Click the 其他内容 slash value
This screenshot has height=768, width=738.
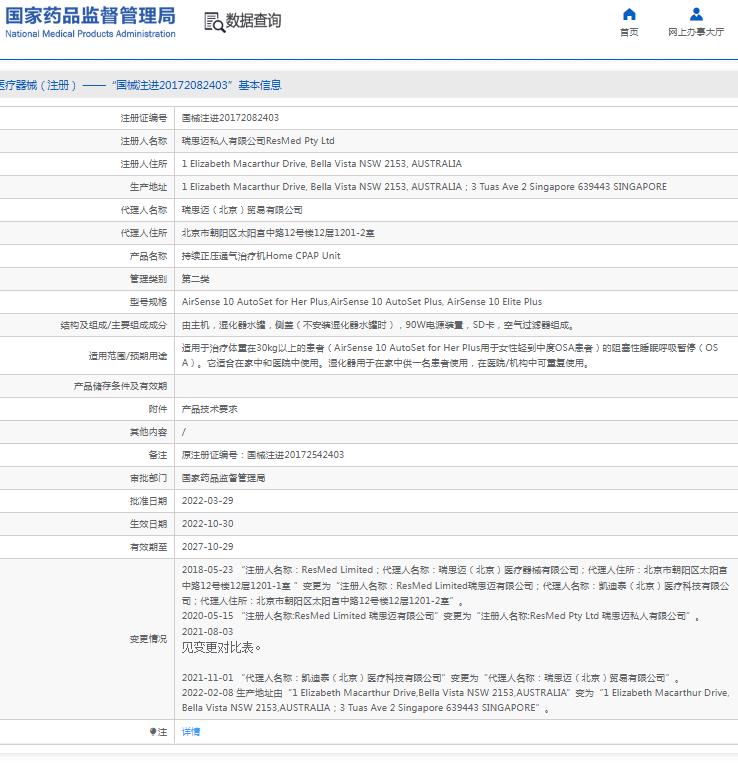[184, 432]
